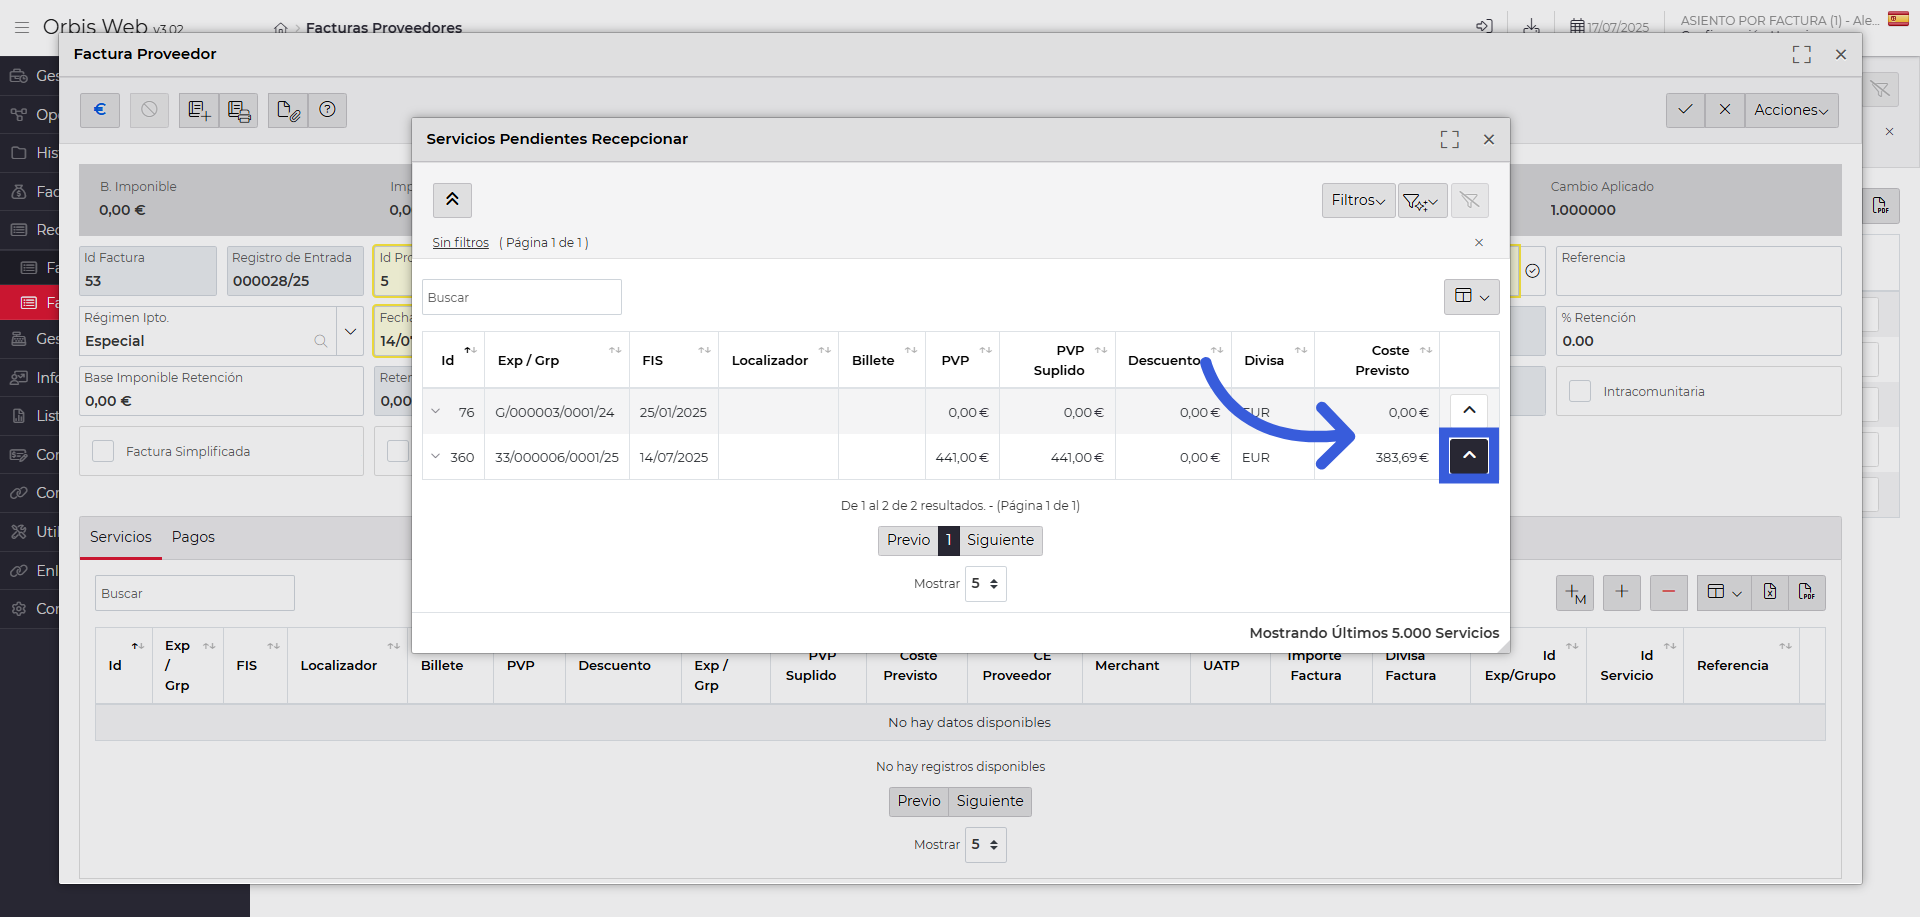The image size is (1920, 917).
Task: Click the add service plus icon
Action: click(x=1621, y=592)
